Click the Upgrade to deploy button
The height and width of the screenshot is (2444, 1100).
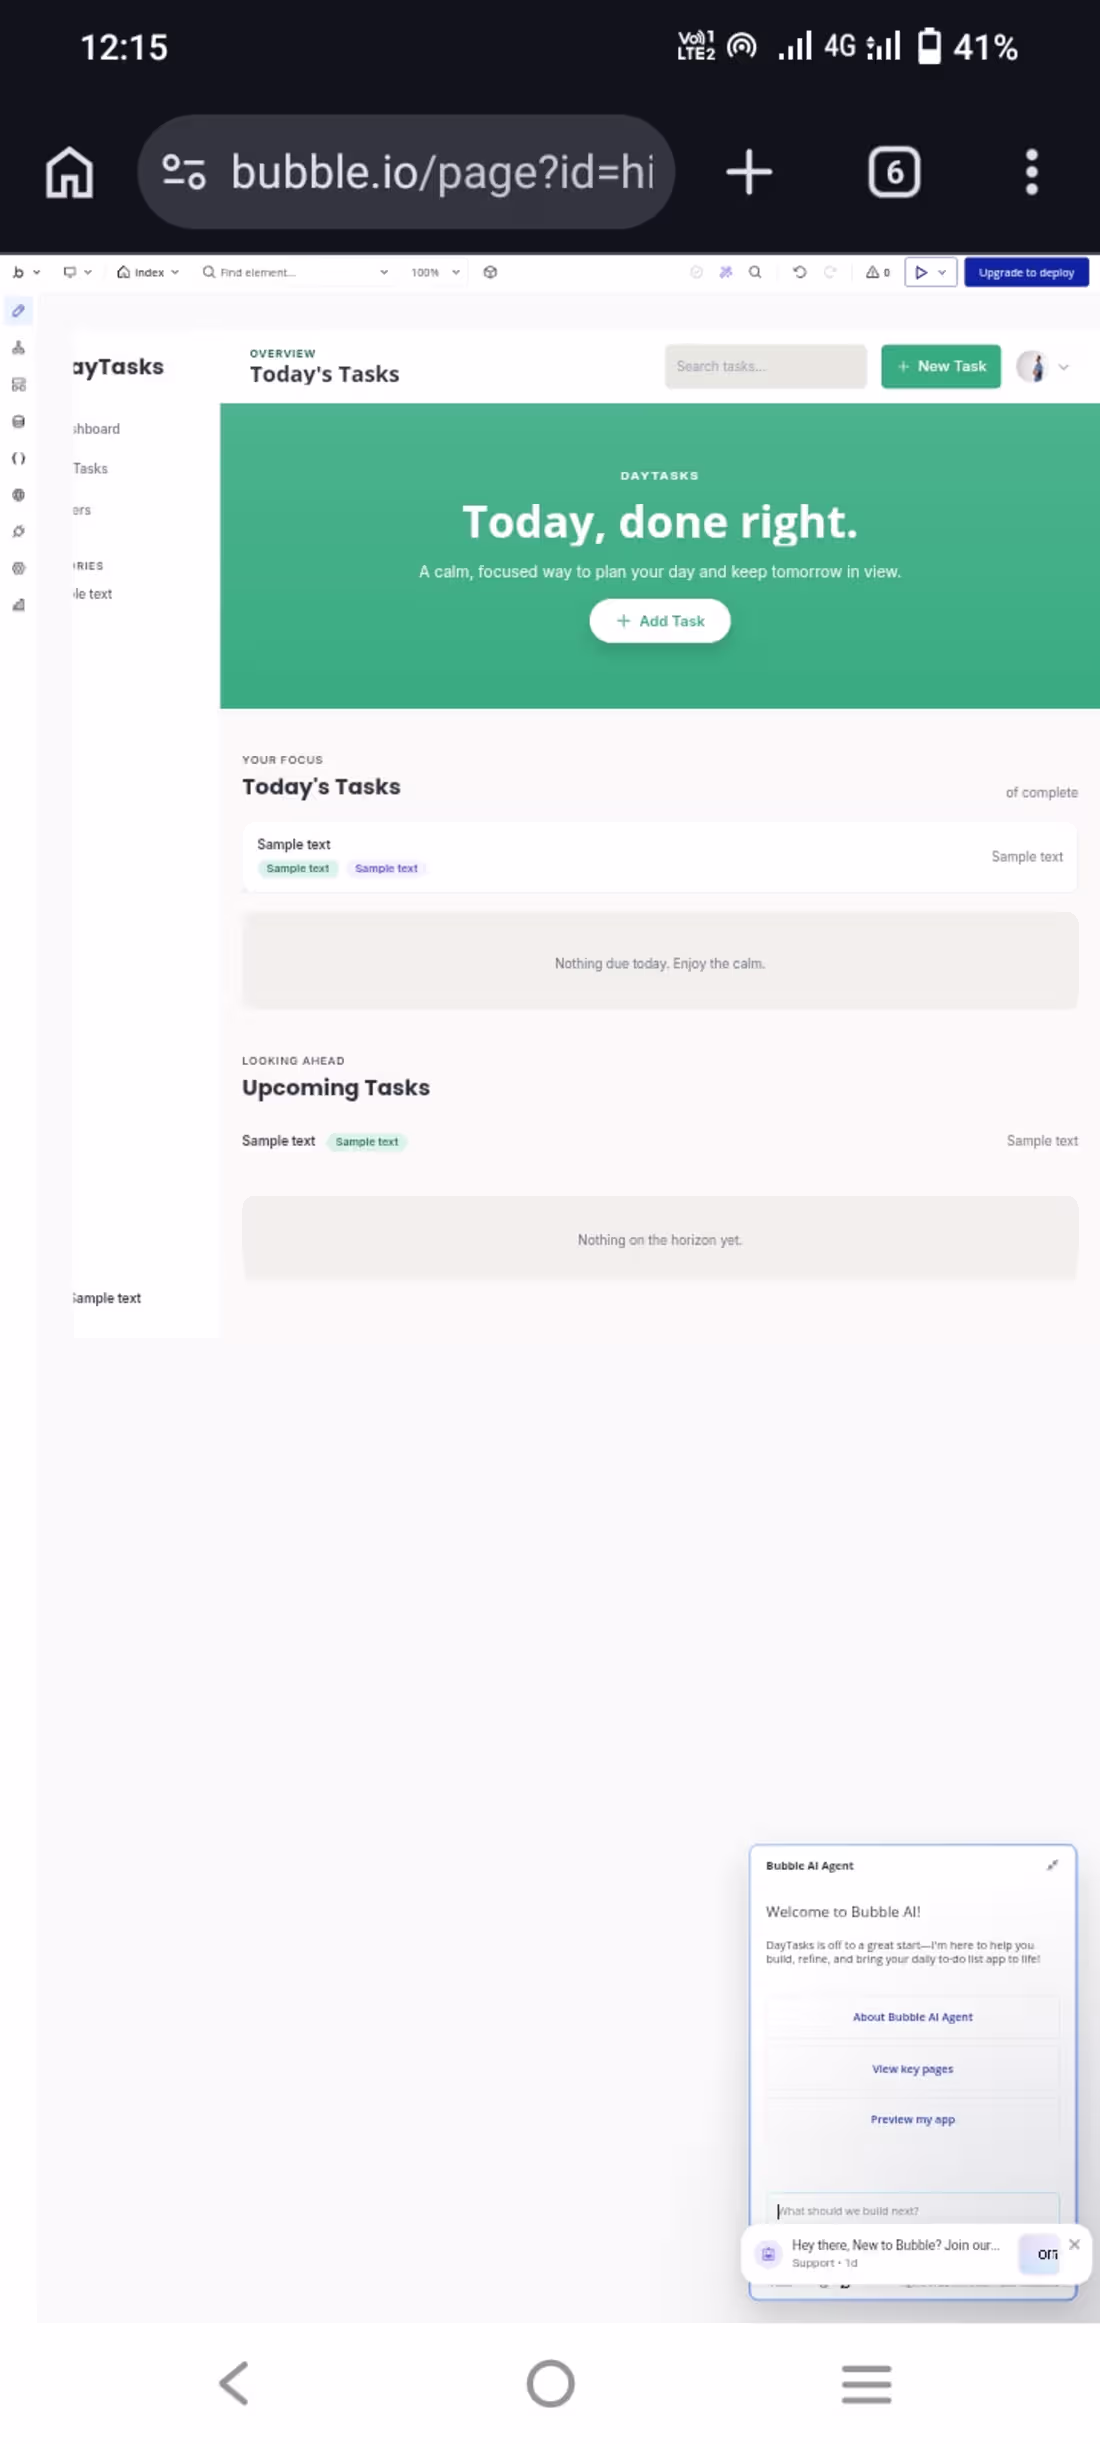[x=1026, y=272]
